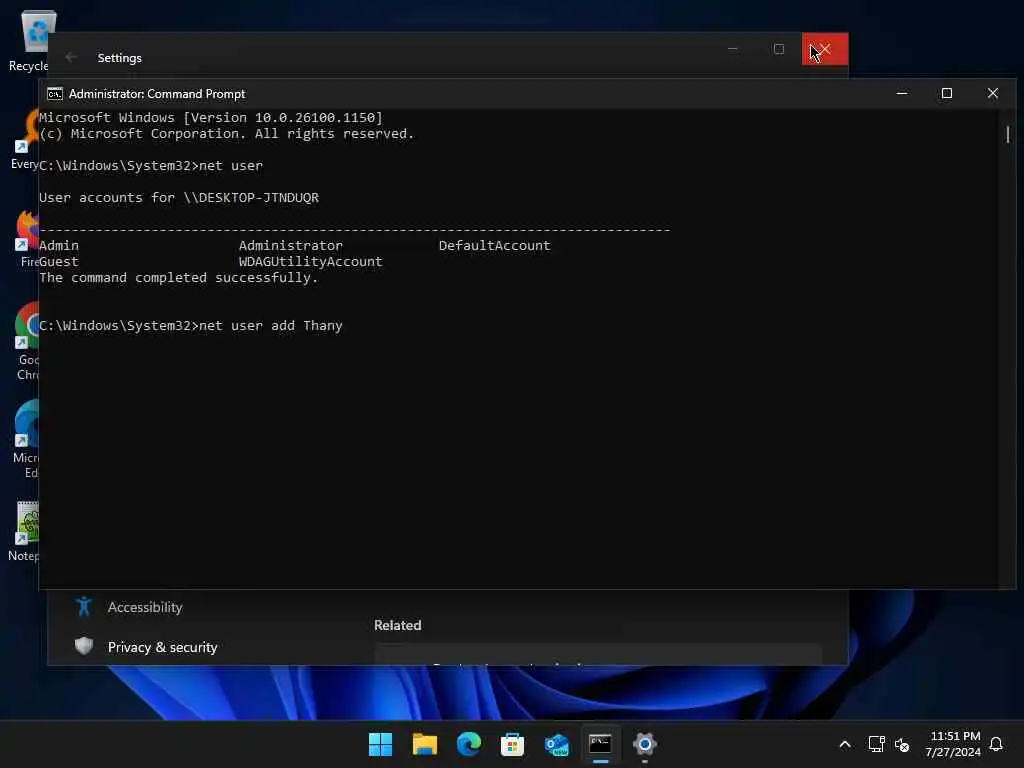The image size is (1024, 768).
Task: Minimize the Command Prompt window
Action: coord(902,93)
